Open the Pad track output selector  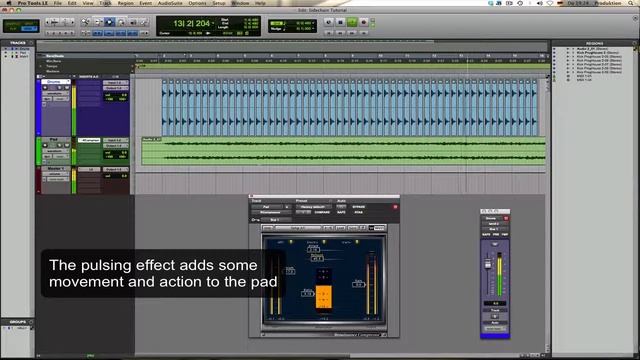[116, 146]
